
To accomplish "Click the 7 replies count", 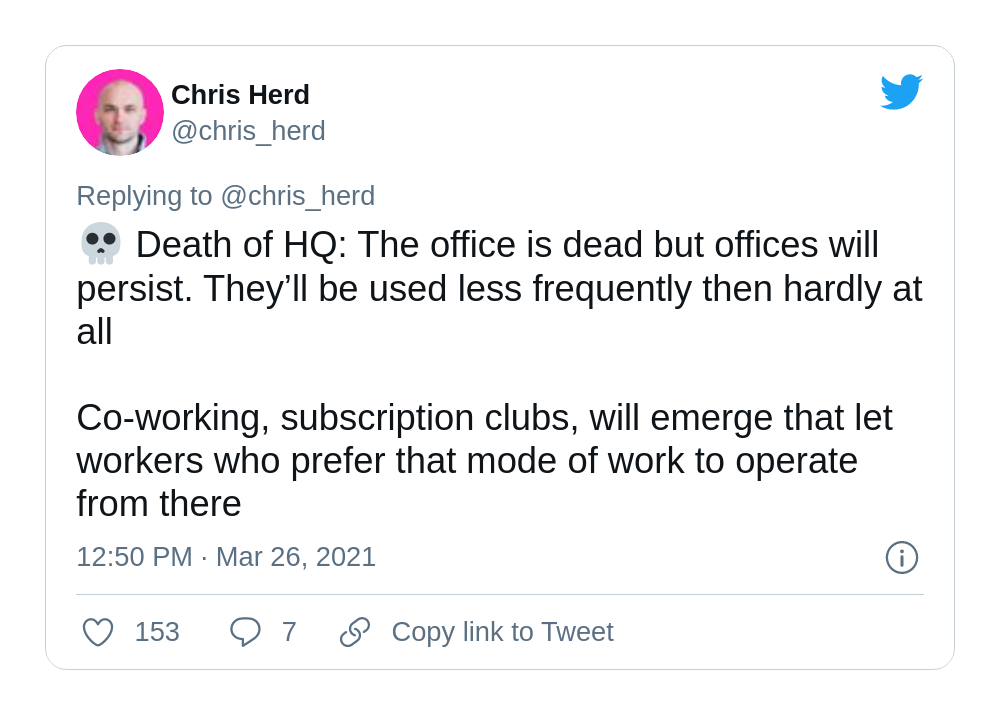I will pyautogui.click(x=289, y=632).
